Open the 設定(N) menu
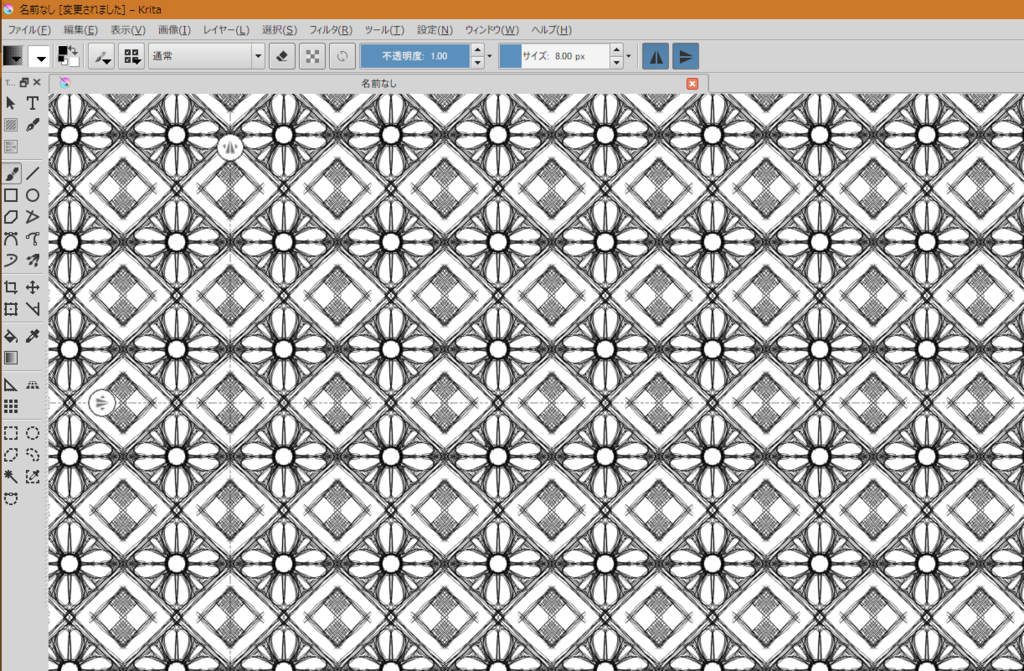This screenshot has width=1024, height=671. (435, 30)
